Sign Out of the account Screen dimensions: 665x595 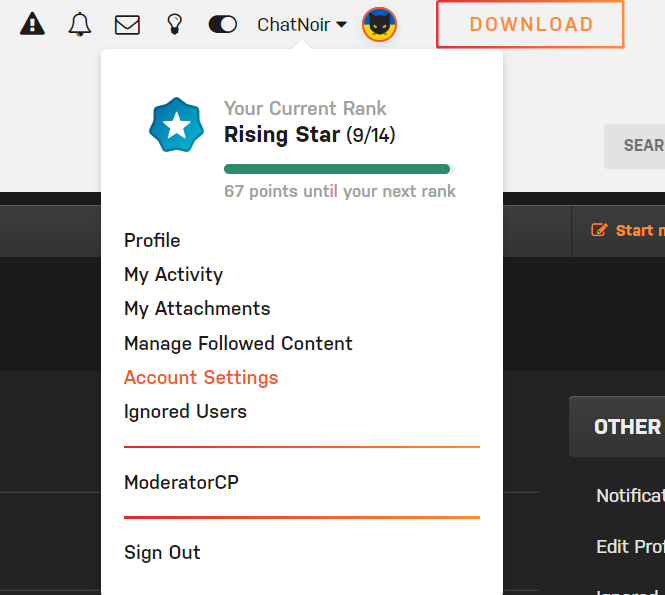162,552
